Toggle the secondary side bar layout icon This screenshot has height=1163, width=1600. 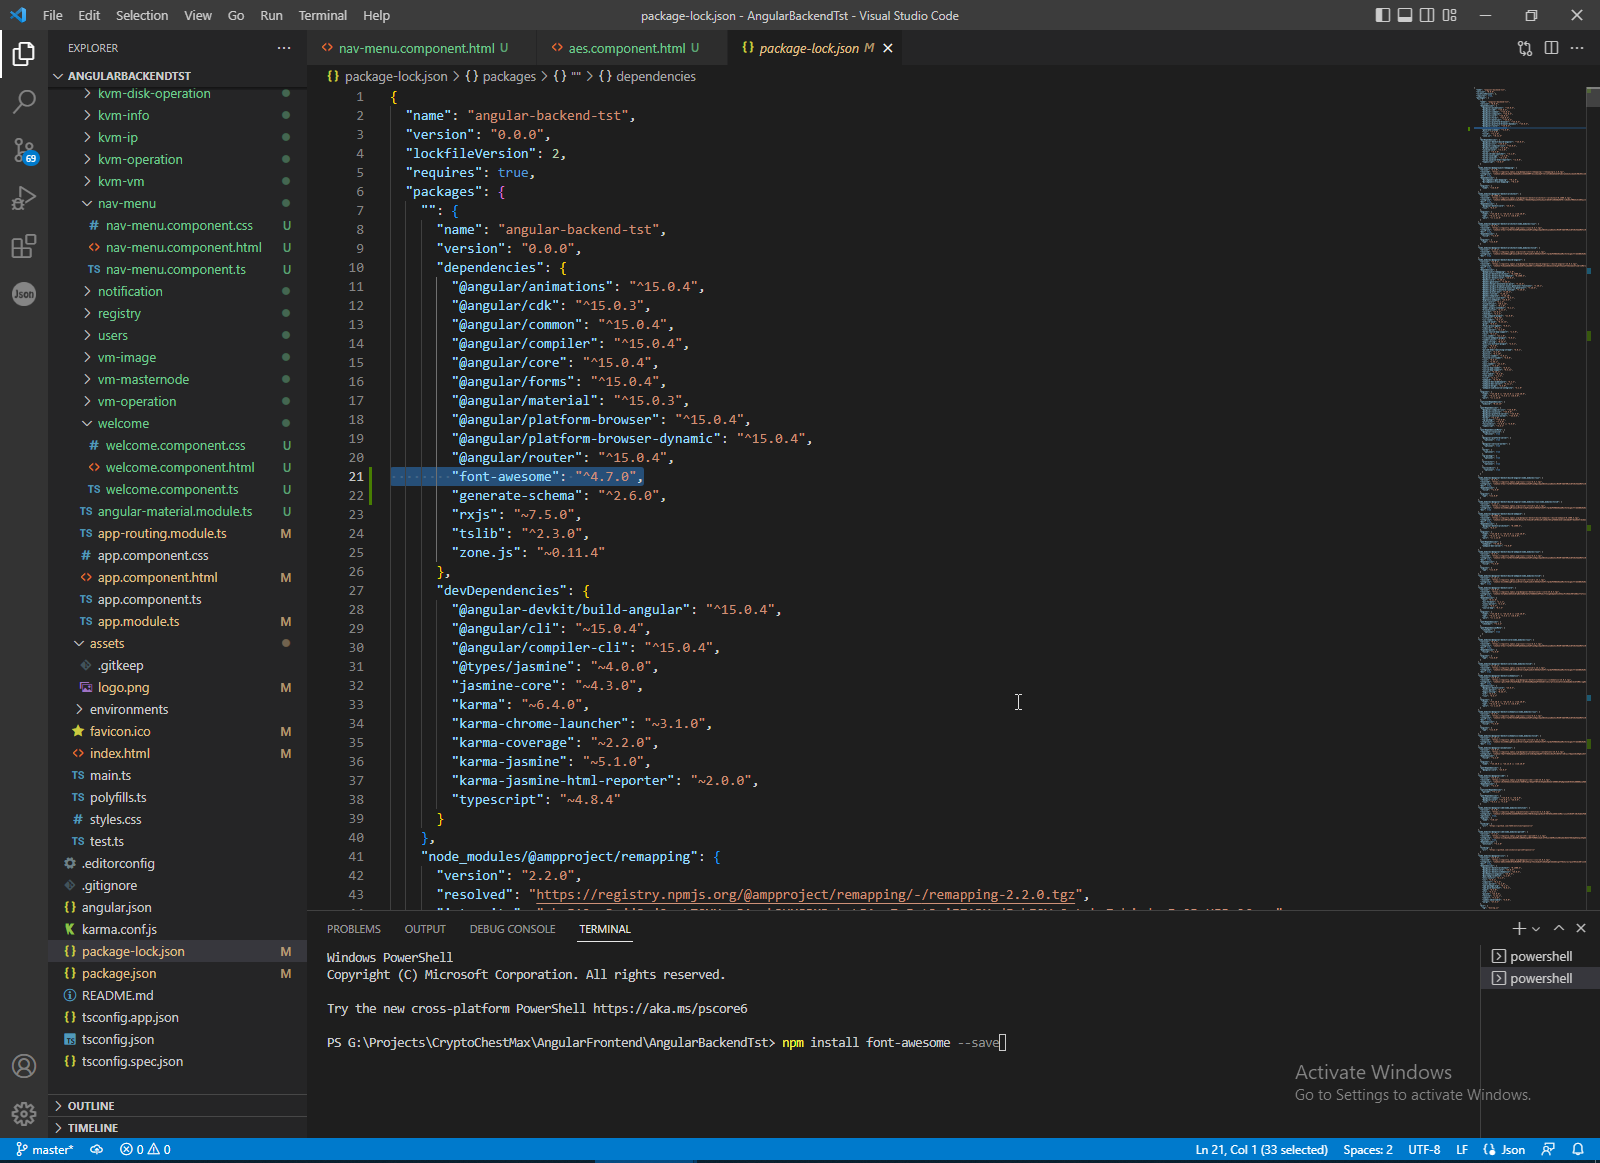pos(1427,15)
